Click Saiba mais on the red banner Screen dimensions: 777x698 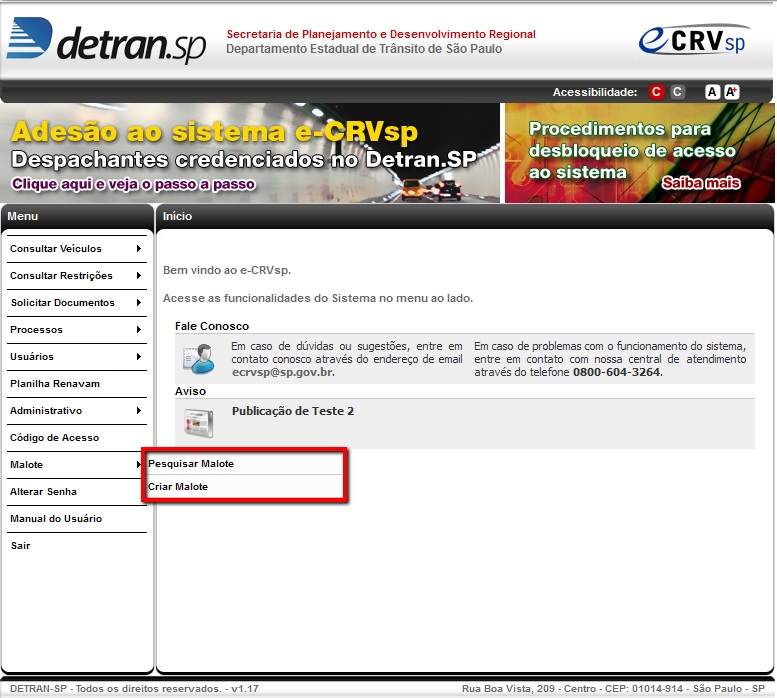tap(701, 183)
